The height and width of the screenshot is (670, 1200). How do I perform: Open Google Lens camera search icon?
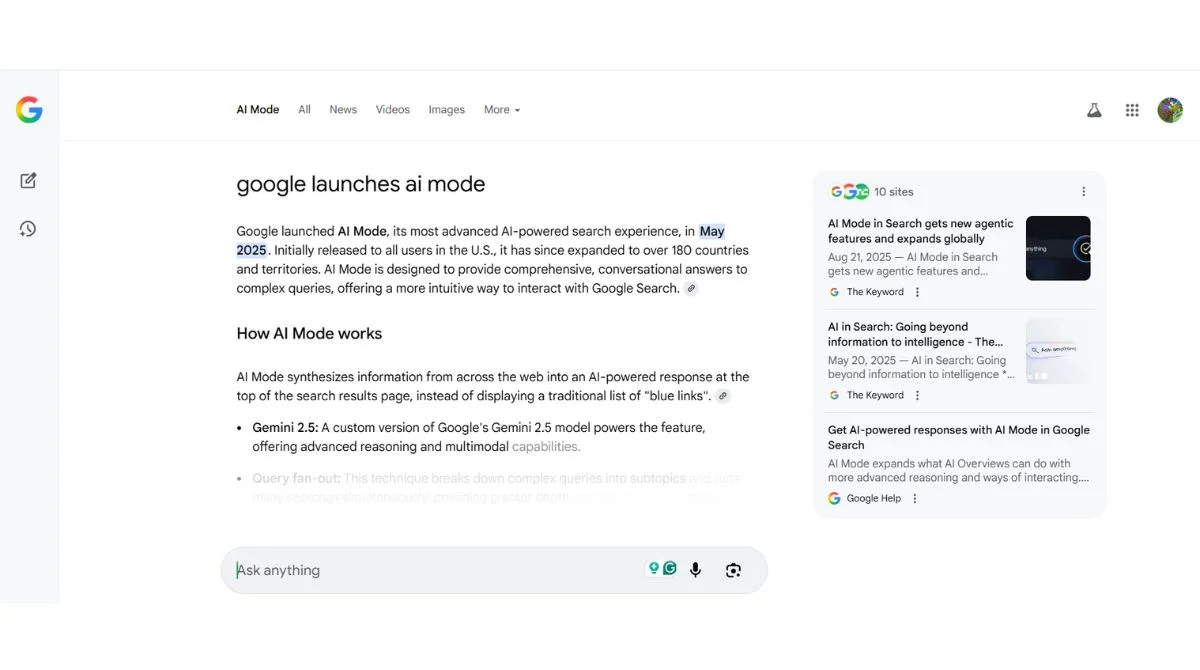733,570
